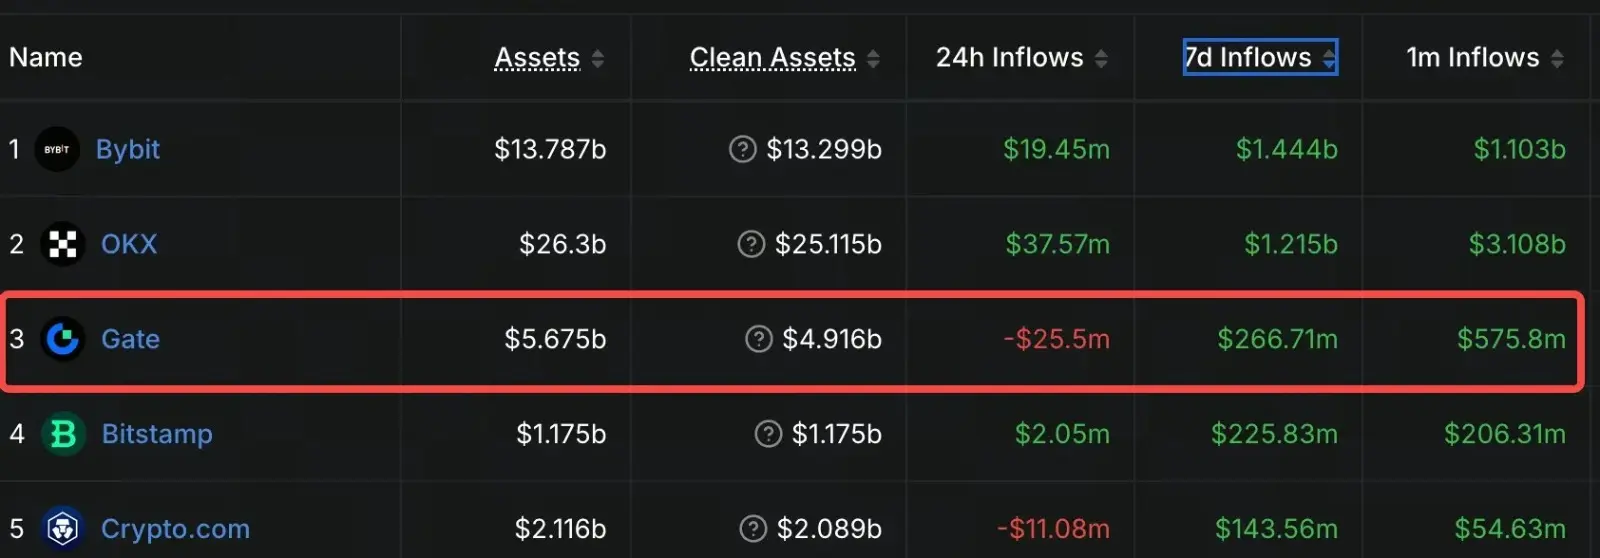1600x558 pixels.
Task: Open the Bitstamp exchange link
Action: pyautogui.click(x=157, y=434)
